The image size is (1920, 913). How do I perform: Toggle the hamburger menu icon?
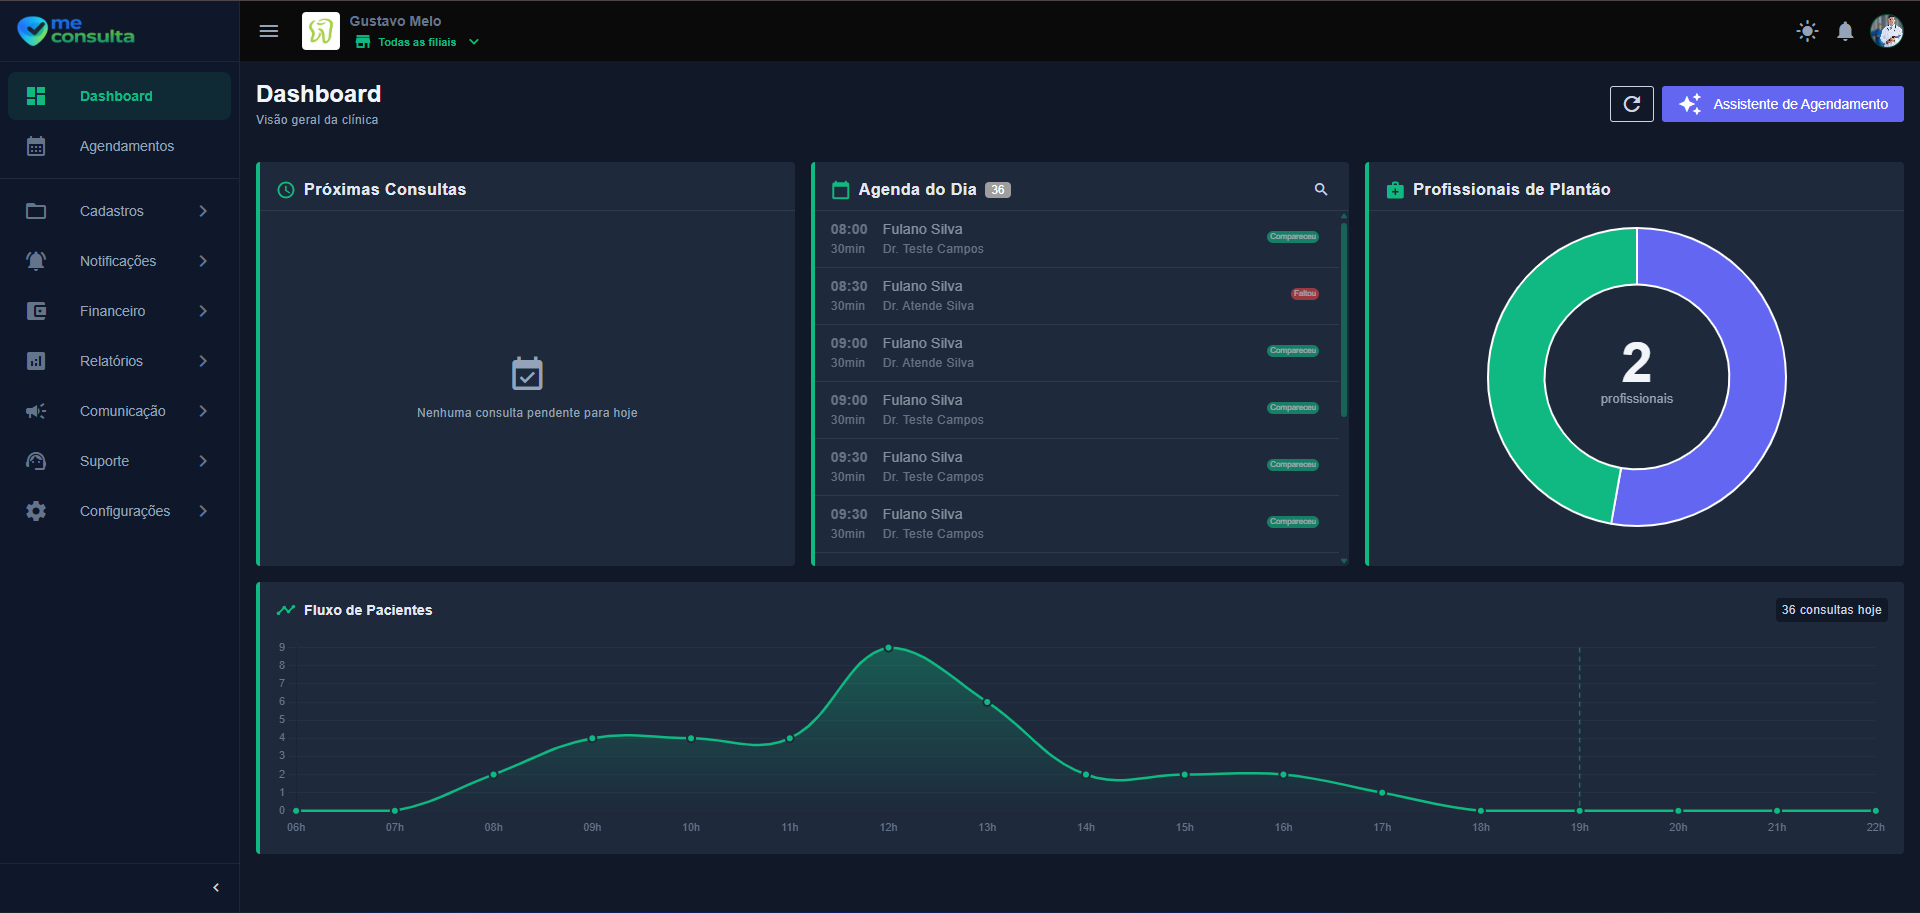pos(269,31)
